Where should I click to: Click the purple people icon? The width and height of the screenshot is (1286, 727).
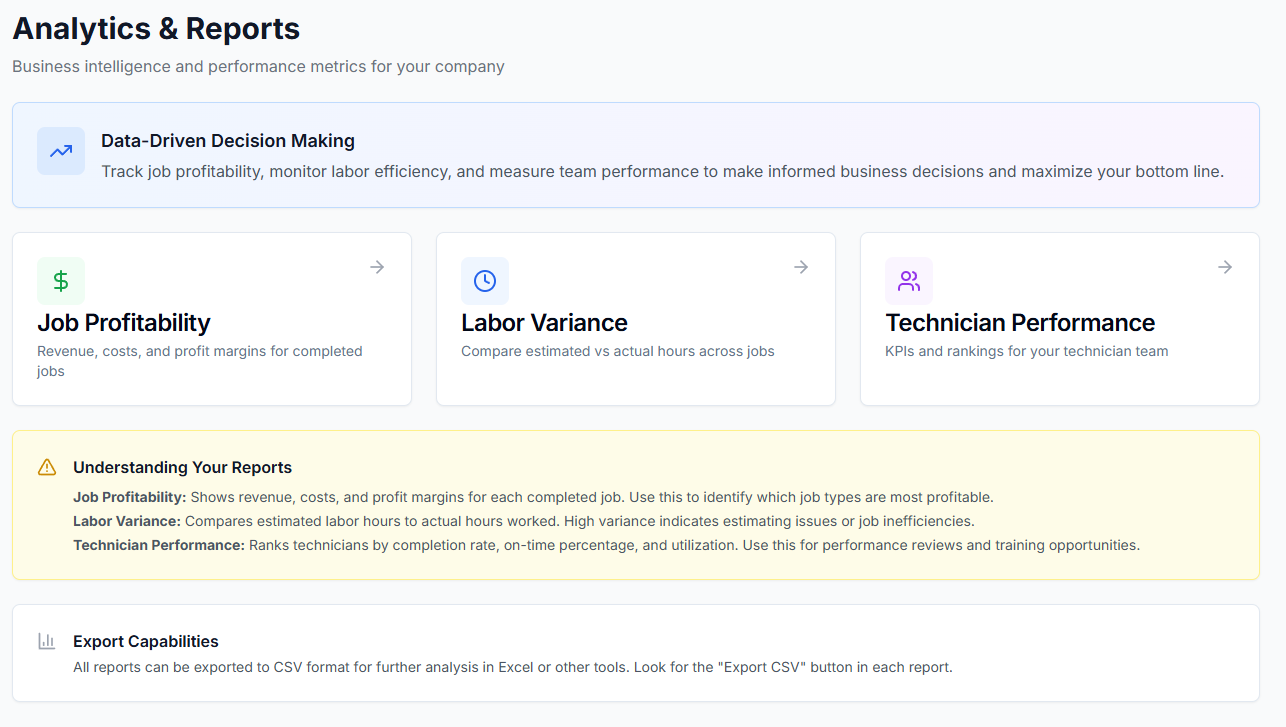[x=909, y=281]
